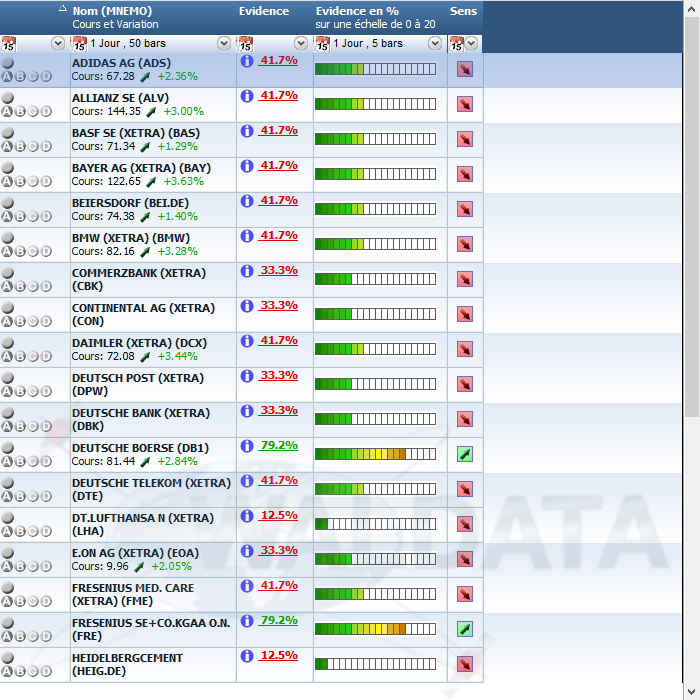Open Evidence column period dropdown

click(x=301, y=43)
